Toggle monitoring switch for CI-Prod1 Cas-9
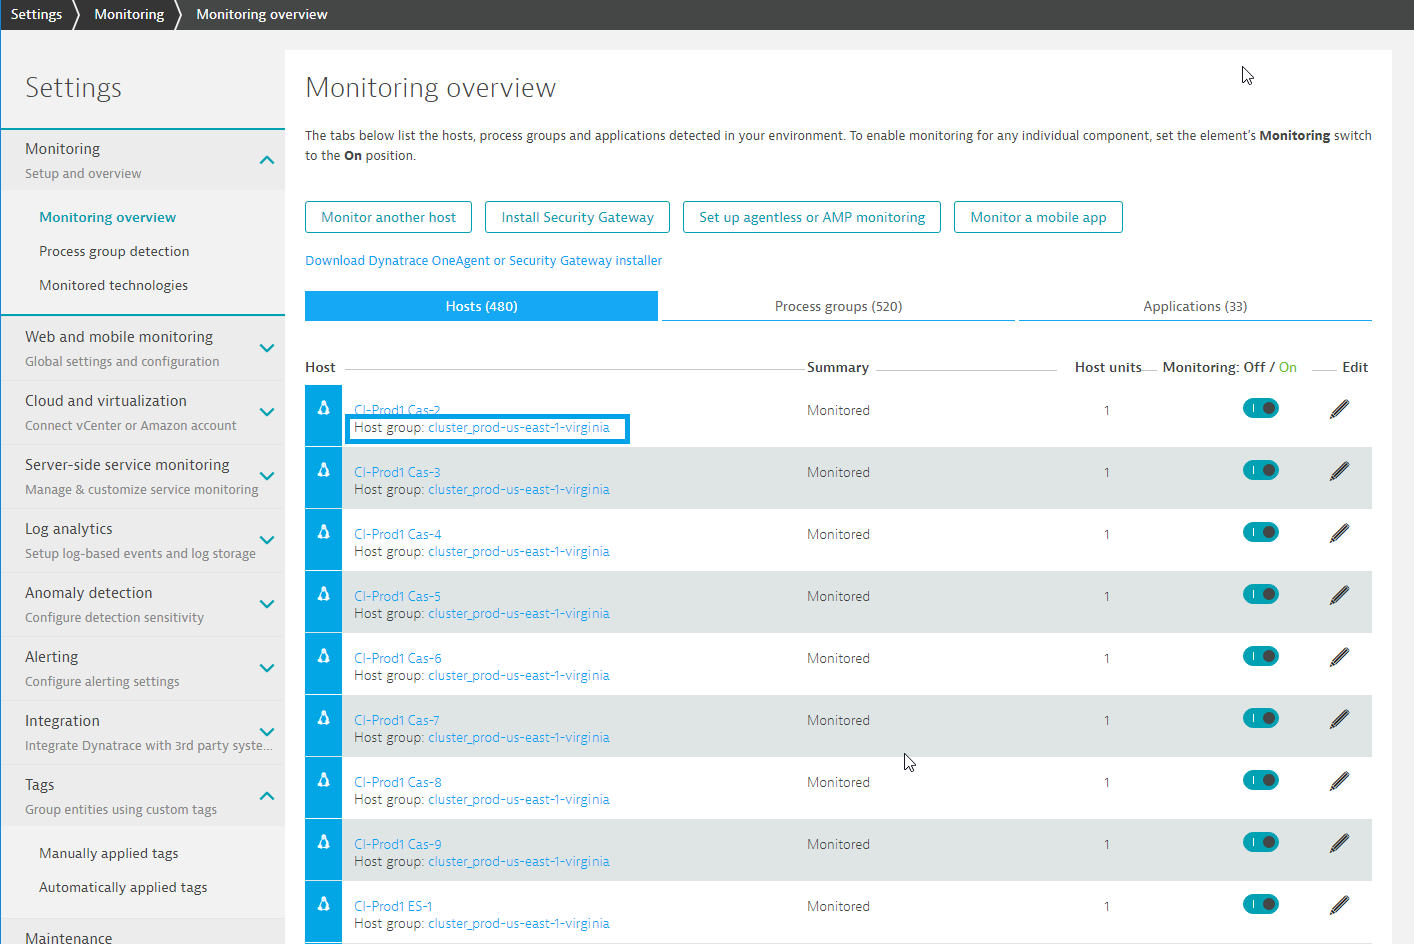Viewport: 1414px width, 944px height. point(1261,842)
